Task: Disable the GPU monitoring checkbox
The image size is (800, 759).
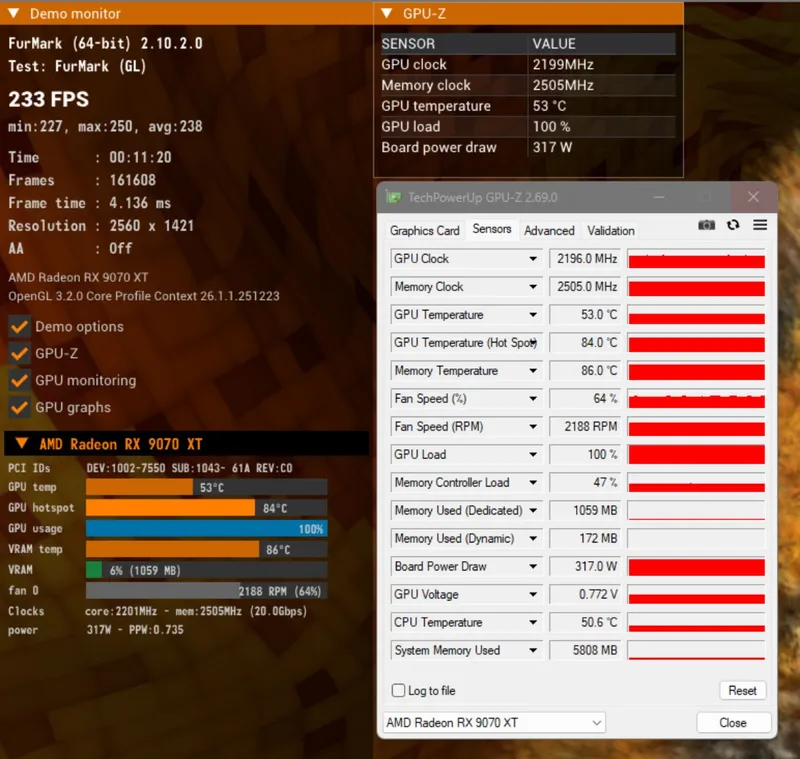Action: click(19, 381)
